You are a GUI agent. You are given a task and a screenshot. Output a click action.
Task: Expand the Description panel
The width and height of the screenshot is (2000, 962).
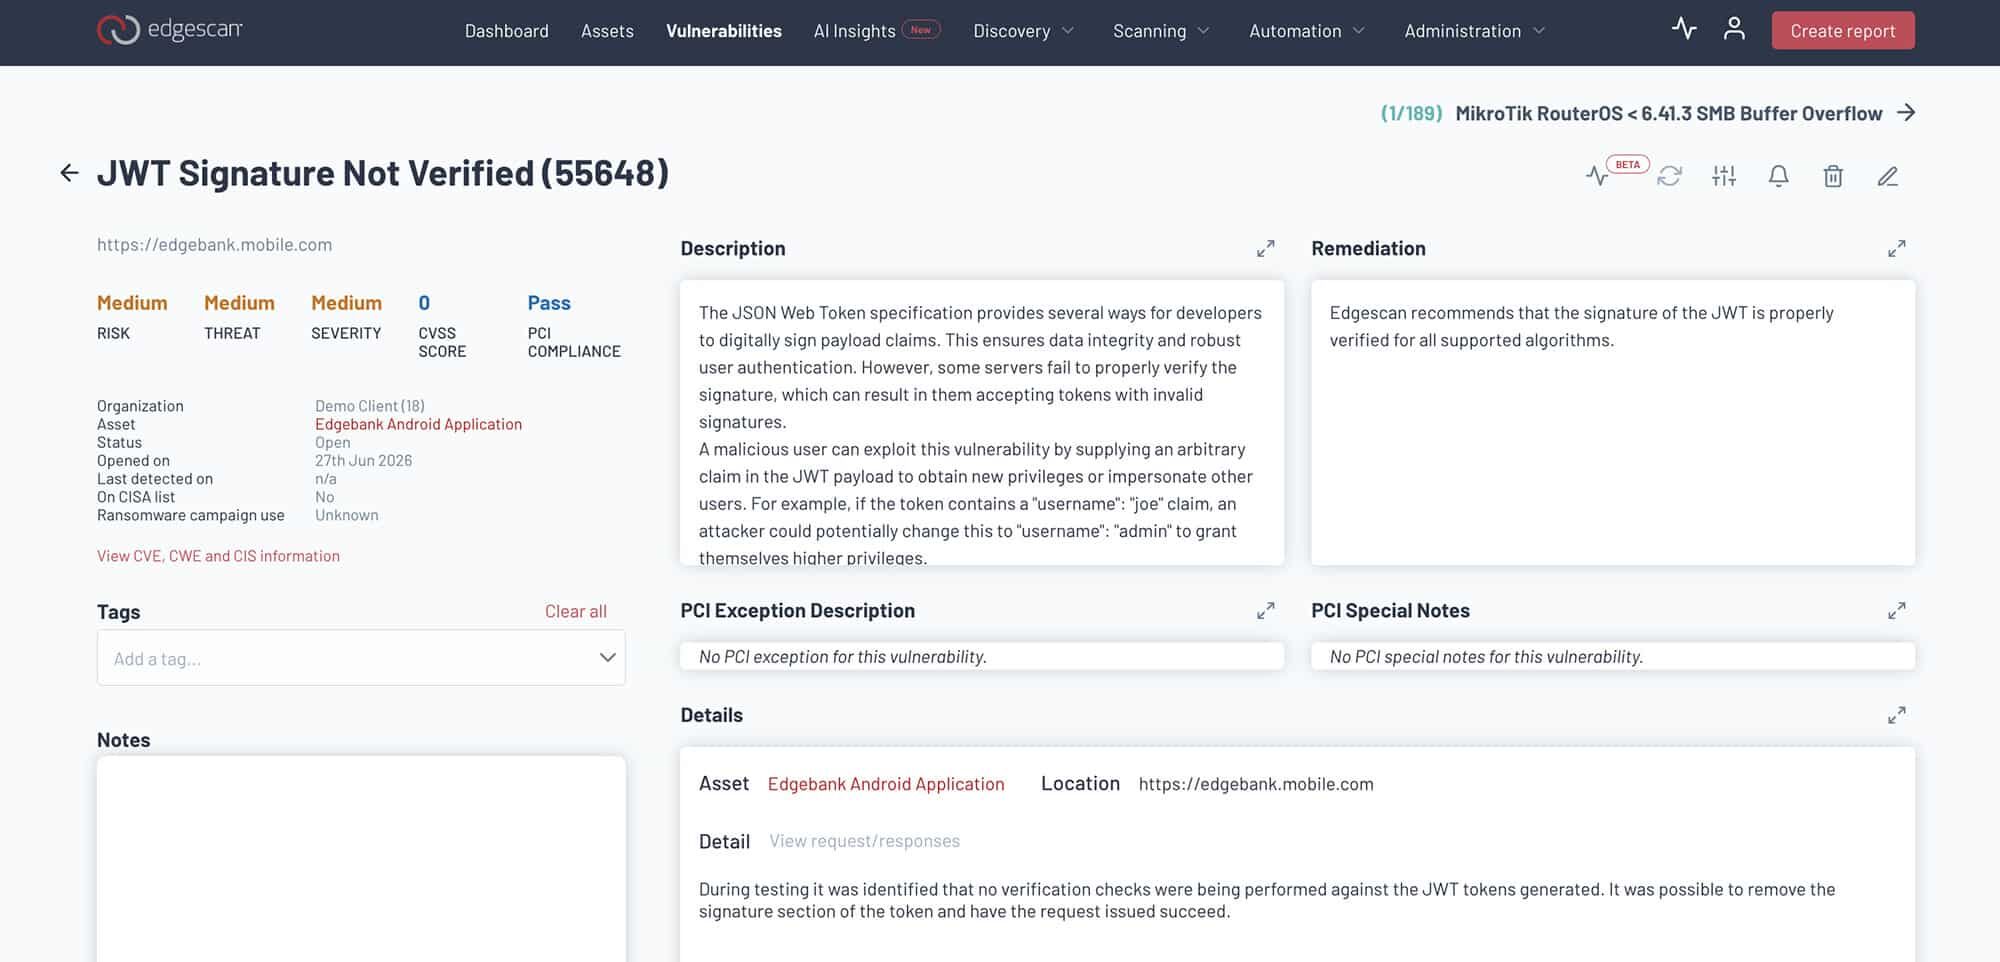point(1266,248)
